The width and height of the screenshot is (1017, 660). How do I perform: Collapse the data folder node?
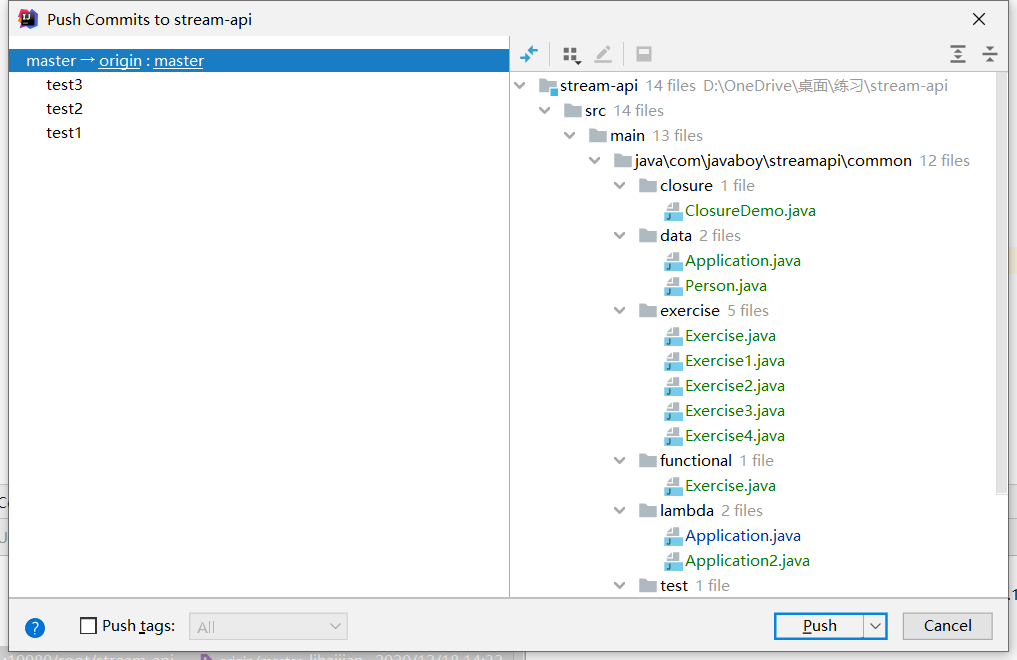point(620,235)
